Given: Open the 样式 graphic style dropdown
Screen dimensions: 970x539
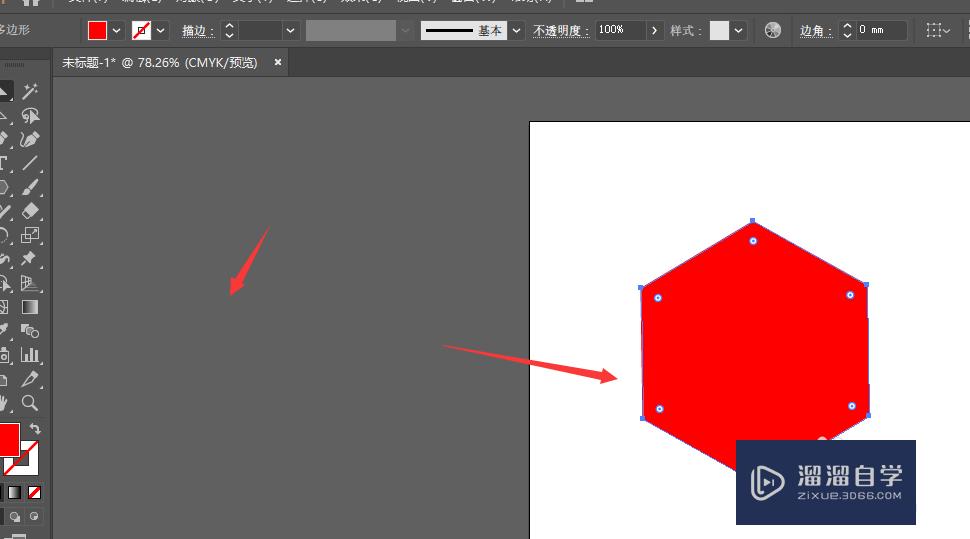Looking at the screenshot, I should pyautogui.click(x=739, y=30).
